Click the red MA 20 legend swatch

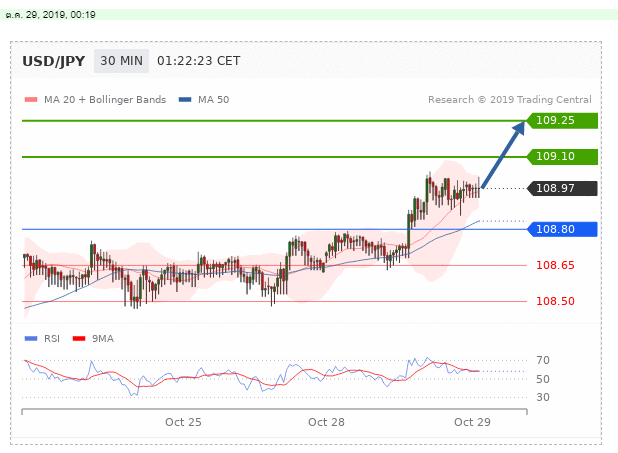pyautogui.click(x=31, y=100)
